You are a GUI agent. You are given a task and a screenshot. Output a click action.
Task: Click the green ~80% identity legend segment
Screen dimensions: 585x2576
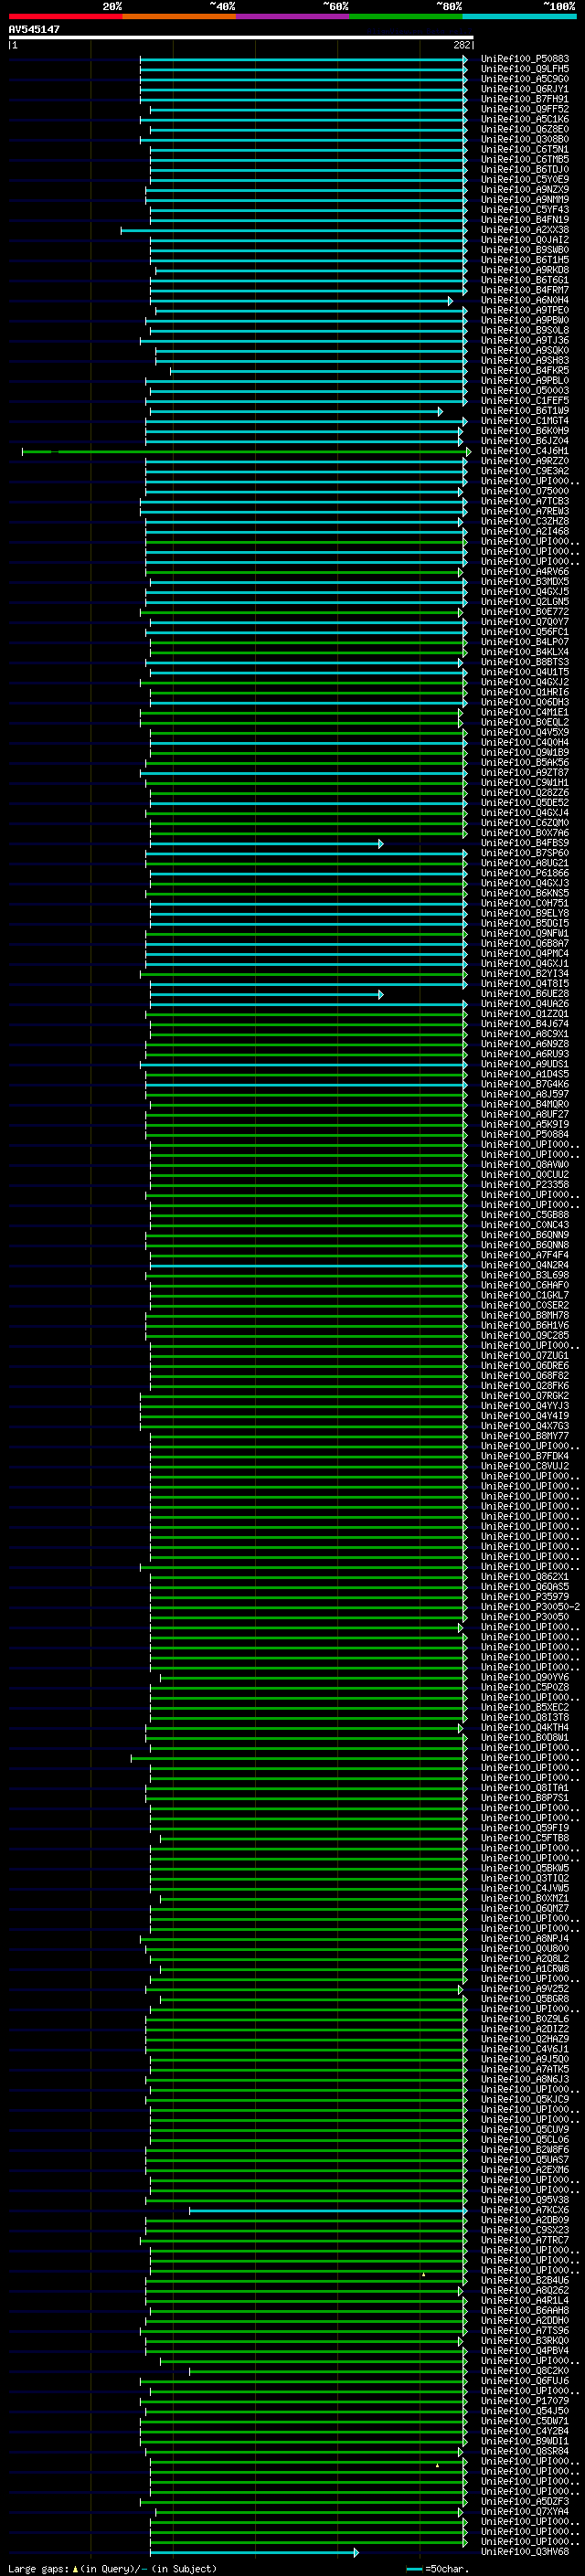click(406, 16)
